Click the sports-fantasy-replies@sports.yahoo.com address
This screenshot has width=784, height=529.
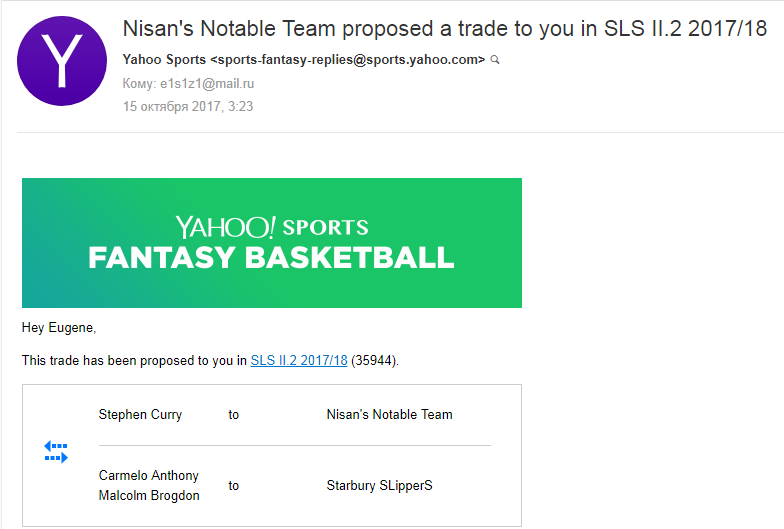click(x=348, y=60)
